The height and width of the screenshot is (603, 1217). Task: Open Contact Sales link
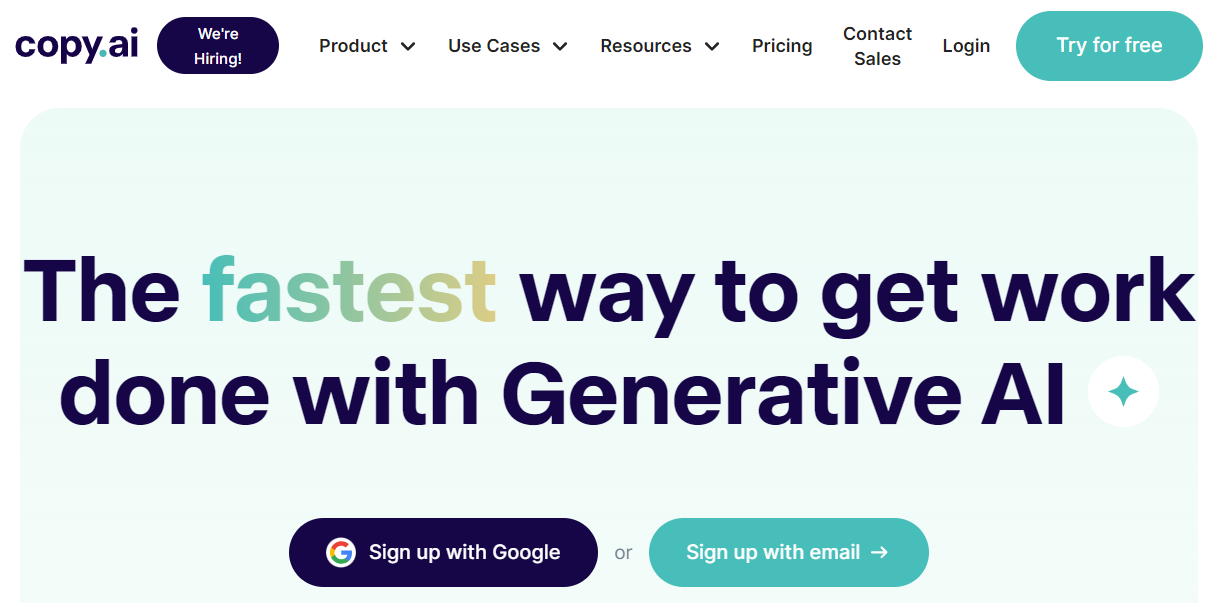877,46
